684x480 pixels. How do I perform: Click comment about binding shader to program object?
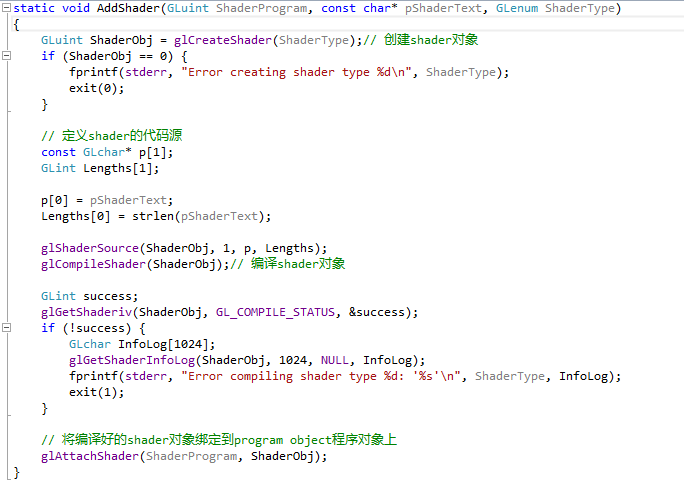tap(219, 439)
